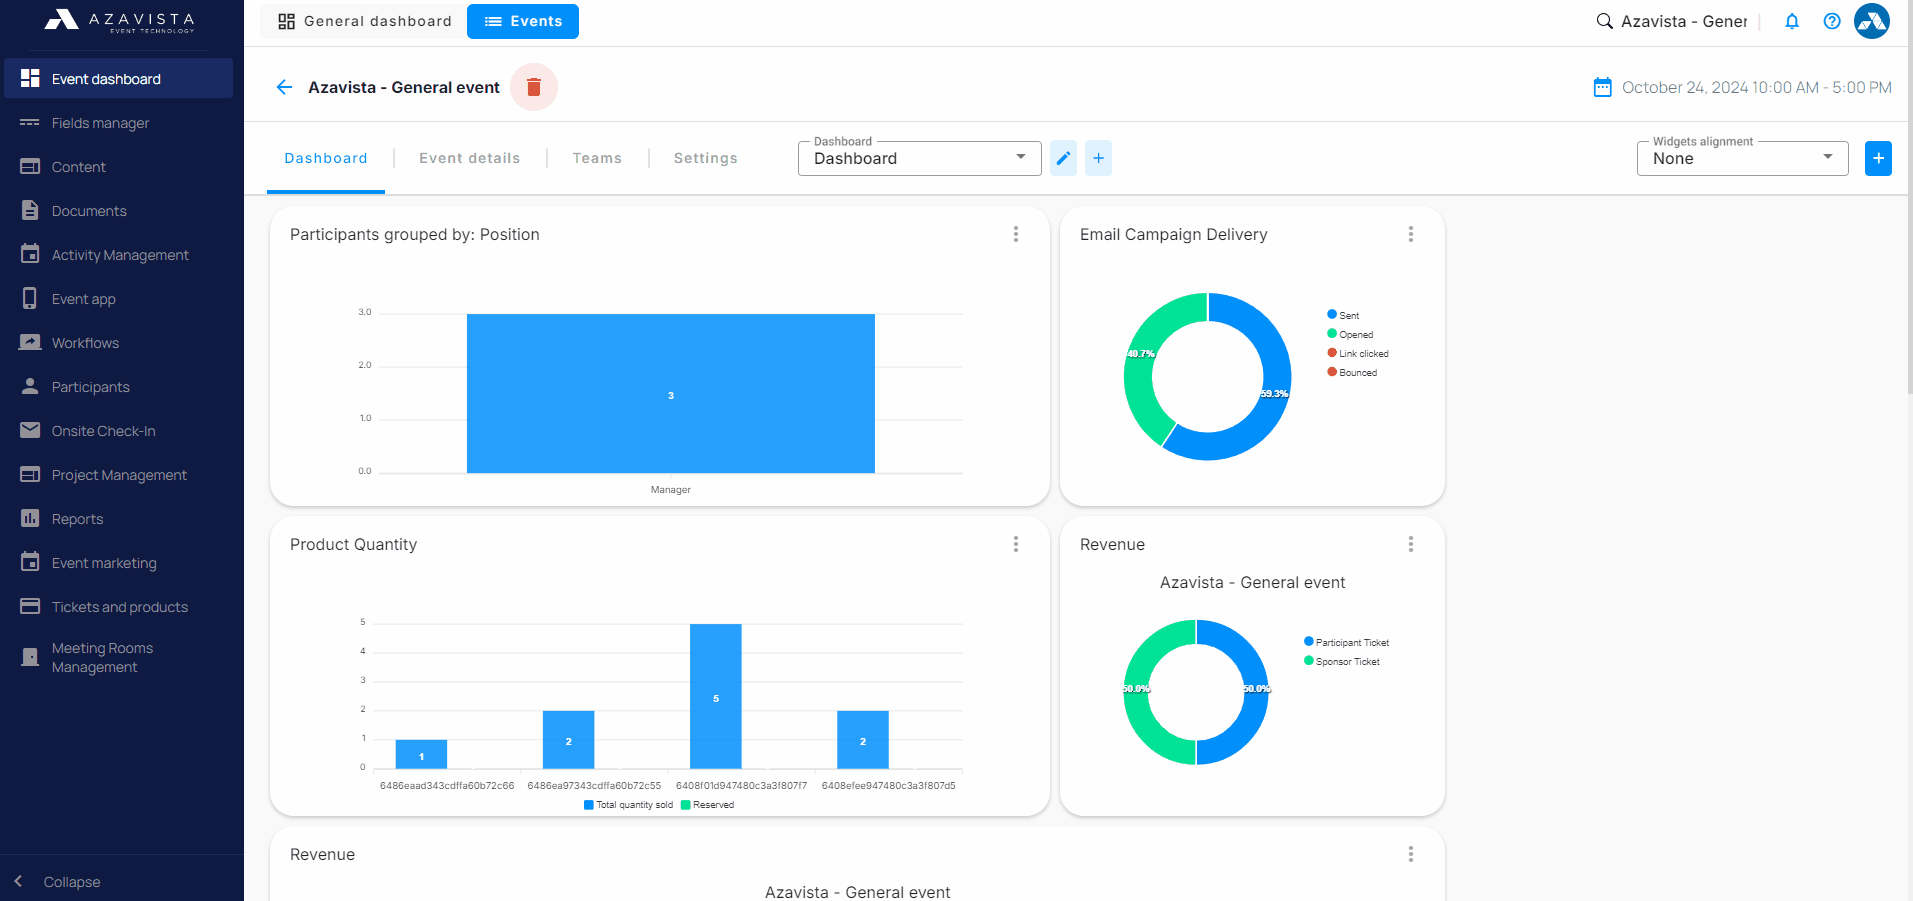This screenshot has height=901, width=1913.
Task: Open options menu for Email Campaign Delivery
Action: (1411, 234)
